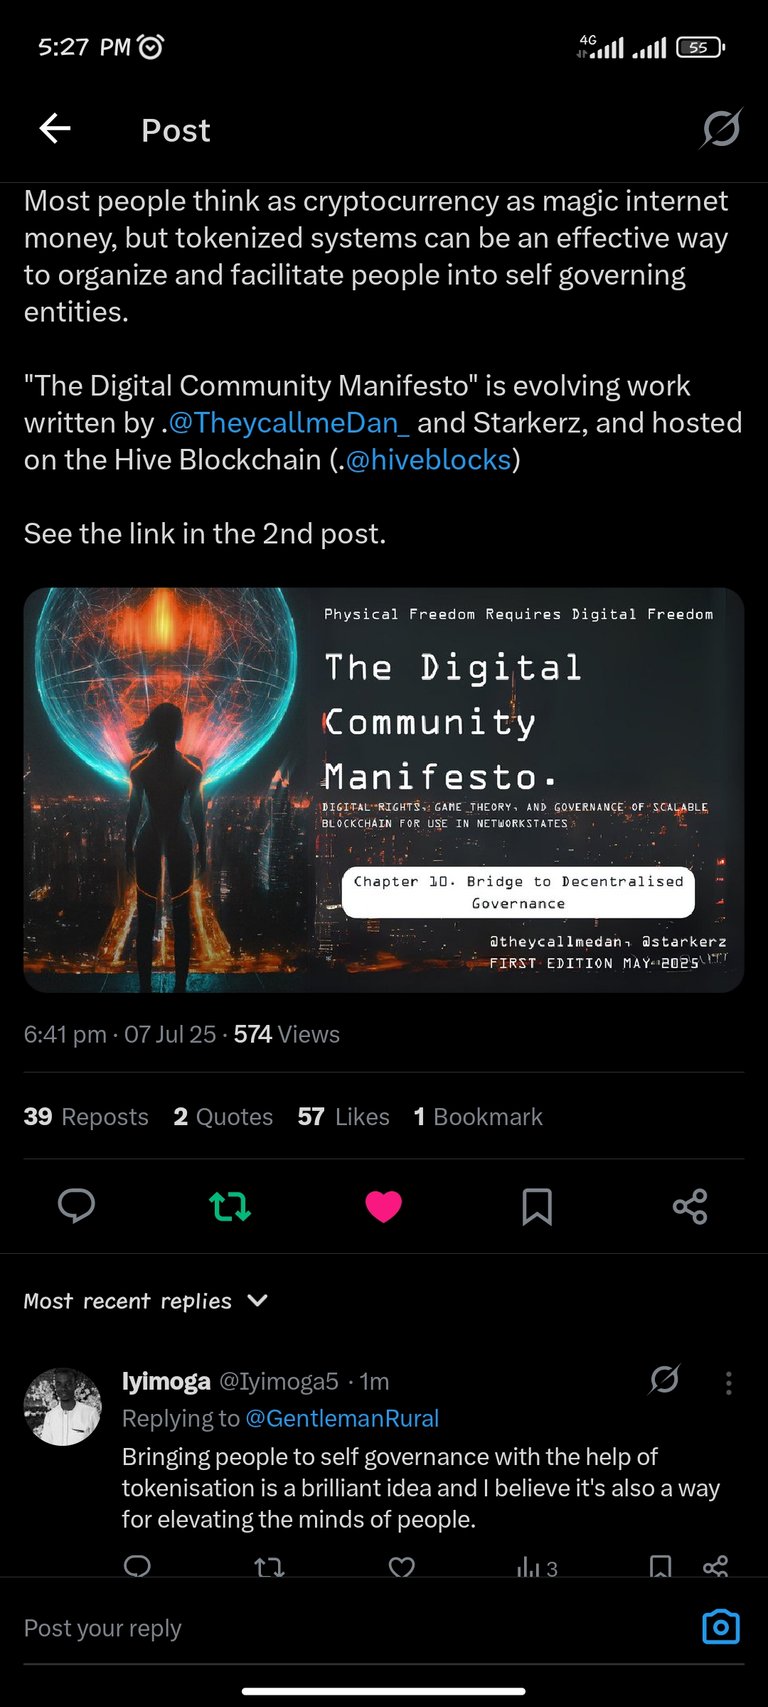Open the 39 Reposts list
This screenshot has width=768, height=1707.
(x=86, y=1116)
